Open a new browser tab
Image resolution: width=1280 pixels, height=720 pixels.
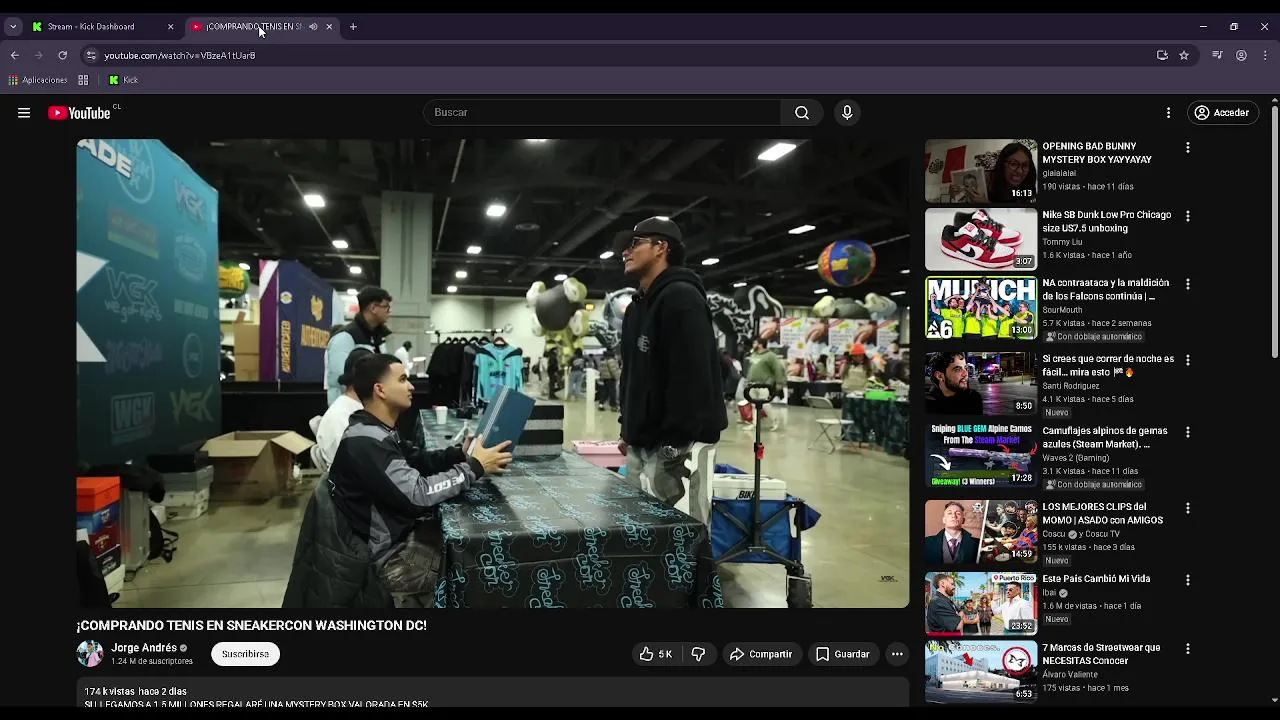coord(353,27)
